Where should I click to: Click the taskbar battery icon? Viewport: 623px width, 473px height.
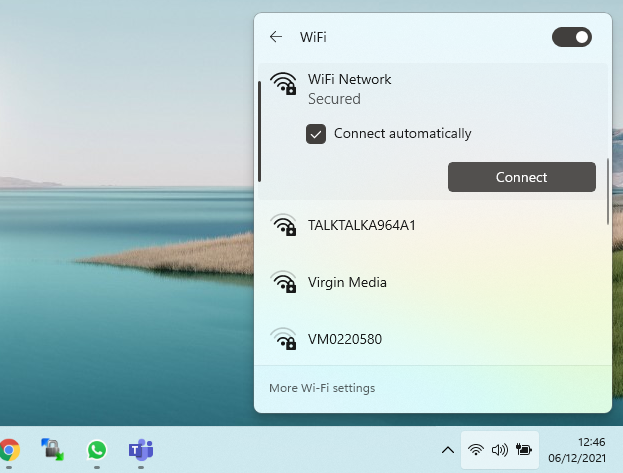click(524, 450)
